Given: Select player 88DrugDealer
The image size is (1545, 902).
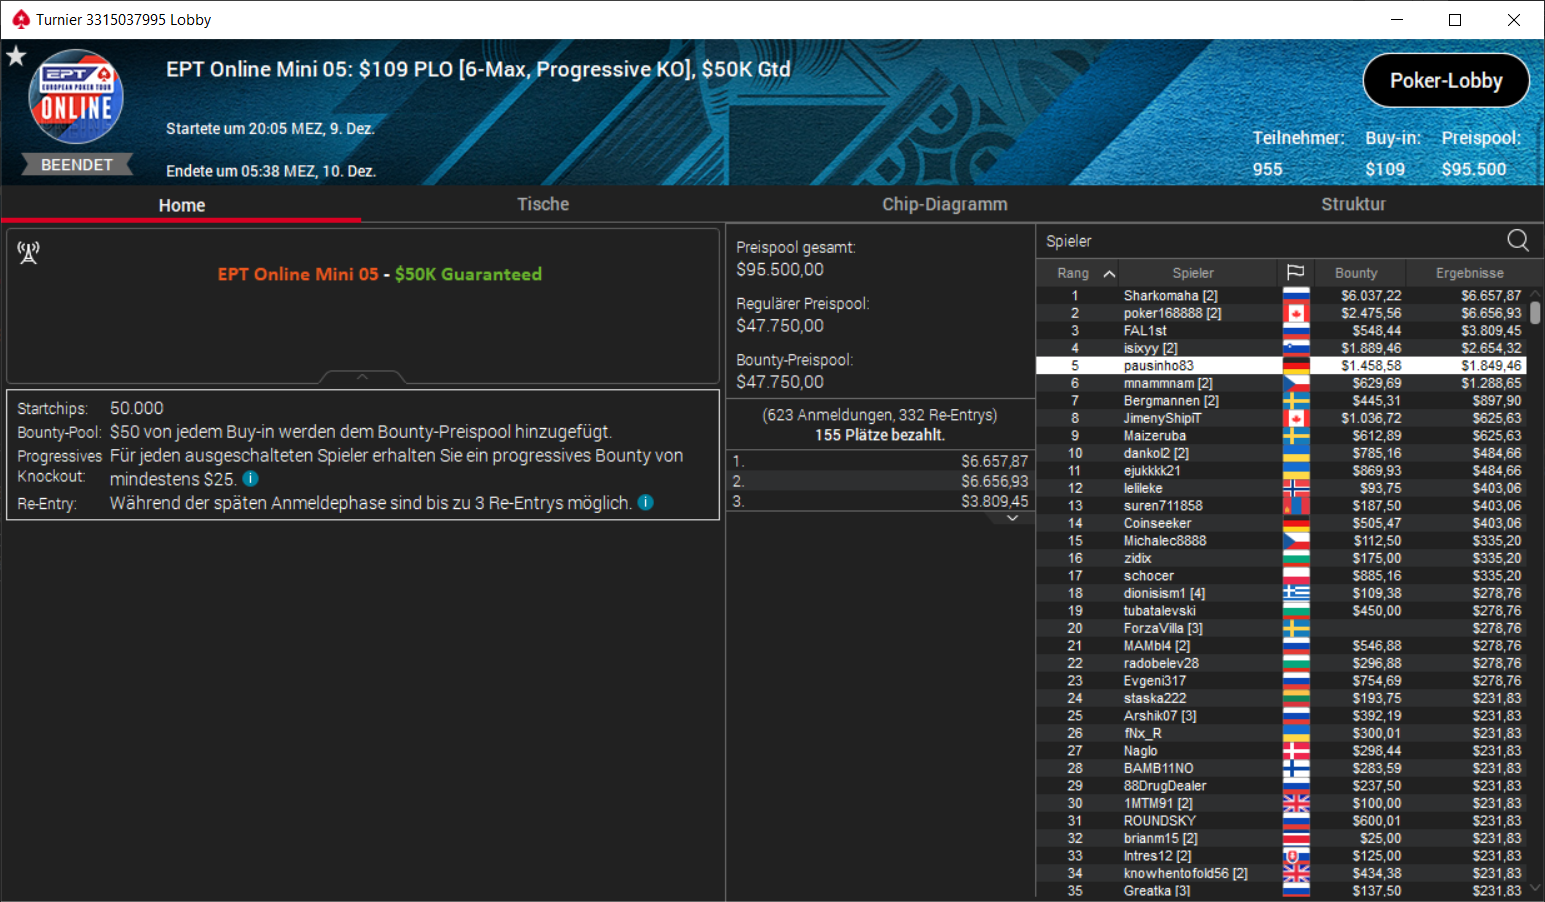Looking at the screenshot, I should 1281,786.
